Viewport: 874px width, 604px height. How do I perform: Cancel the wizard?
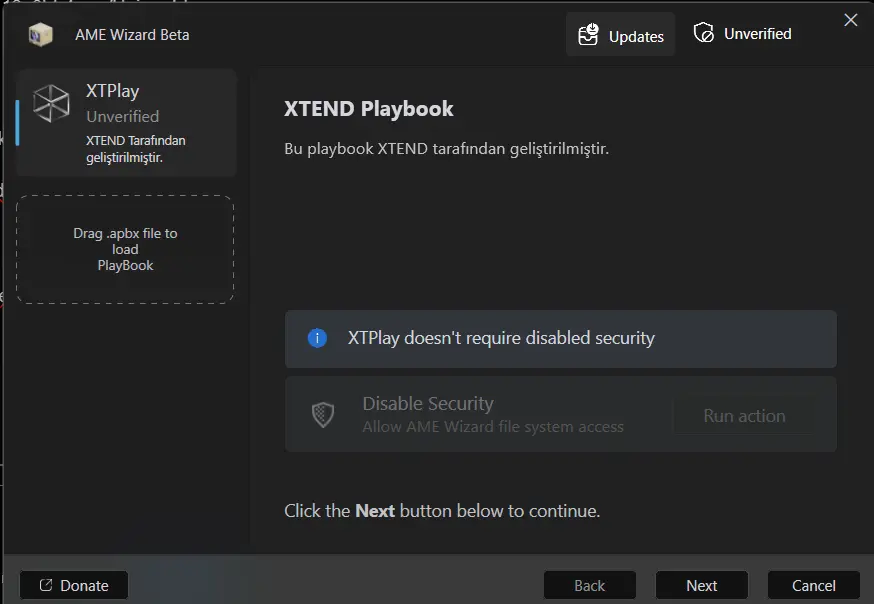click(x=814, y=586)
